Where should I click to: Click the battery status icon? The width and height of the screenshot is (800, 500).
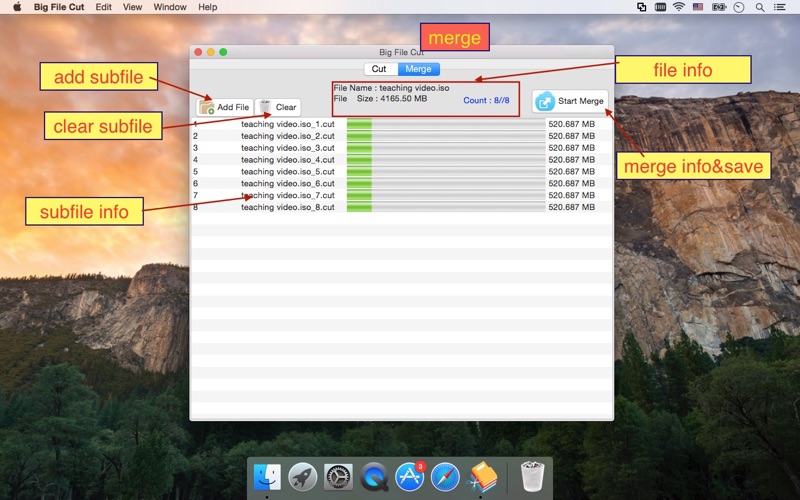[x=719, y=7]
